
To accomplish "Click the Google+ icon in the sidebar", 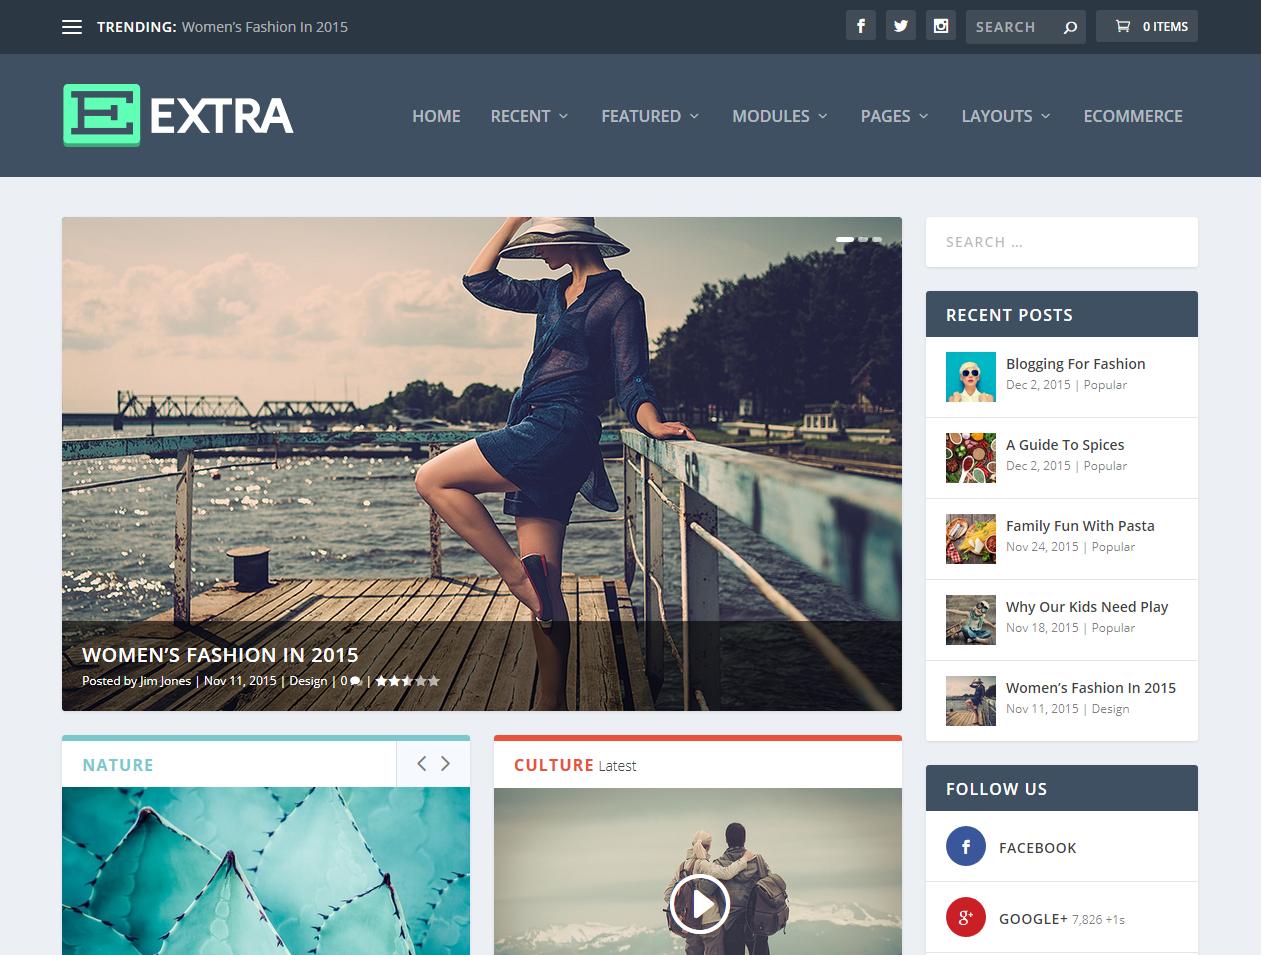I will (x=965, y=917).
